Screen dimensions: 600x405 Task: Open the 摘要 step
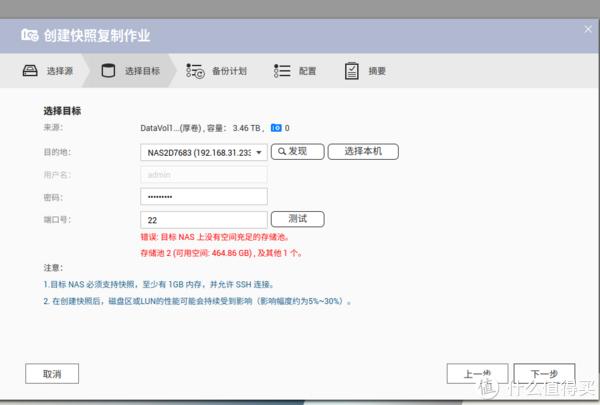pyautogui.click(x=365, y=71)
